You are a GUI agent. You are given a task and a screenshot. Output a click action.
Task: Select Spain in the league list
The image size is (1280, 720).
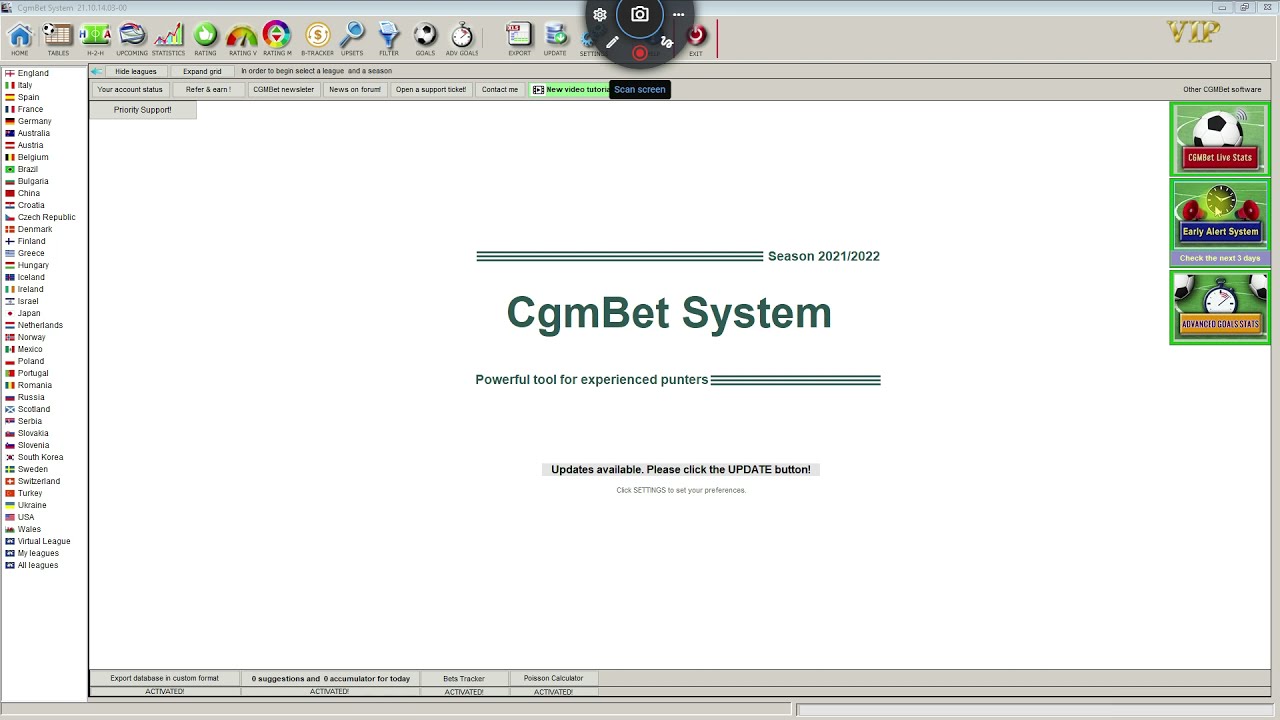28,97
